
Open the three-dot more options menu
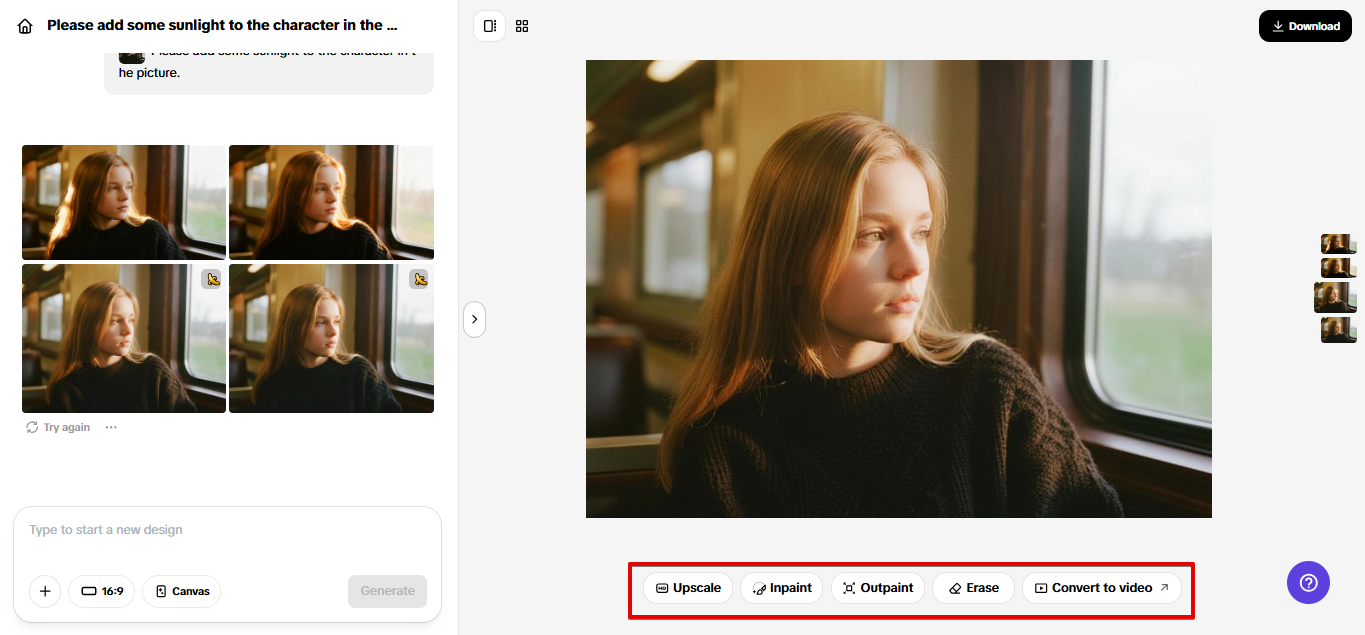pyautogui.click(x=111, y=427)
